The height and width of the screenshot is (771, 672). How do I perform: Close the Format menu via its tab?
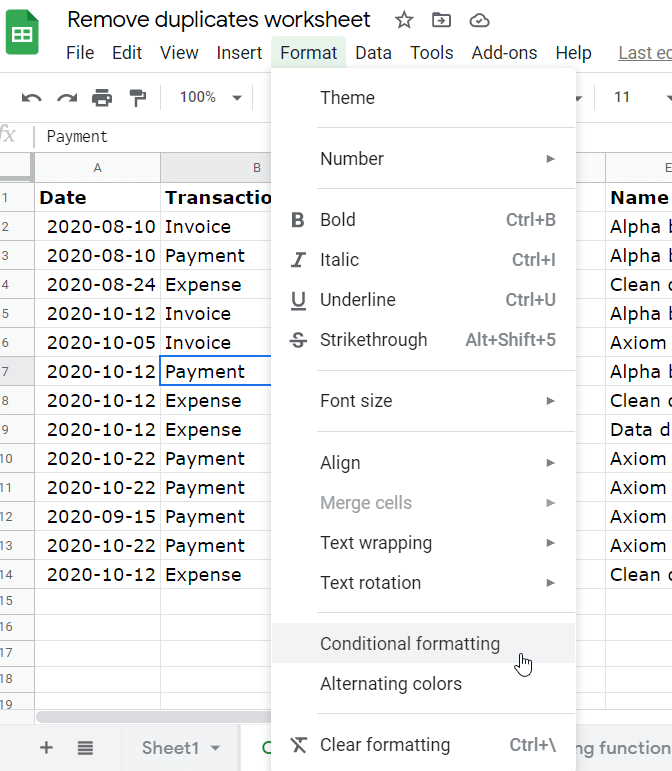click(x=308, y=53)
